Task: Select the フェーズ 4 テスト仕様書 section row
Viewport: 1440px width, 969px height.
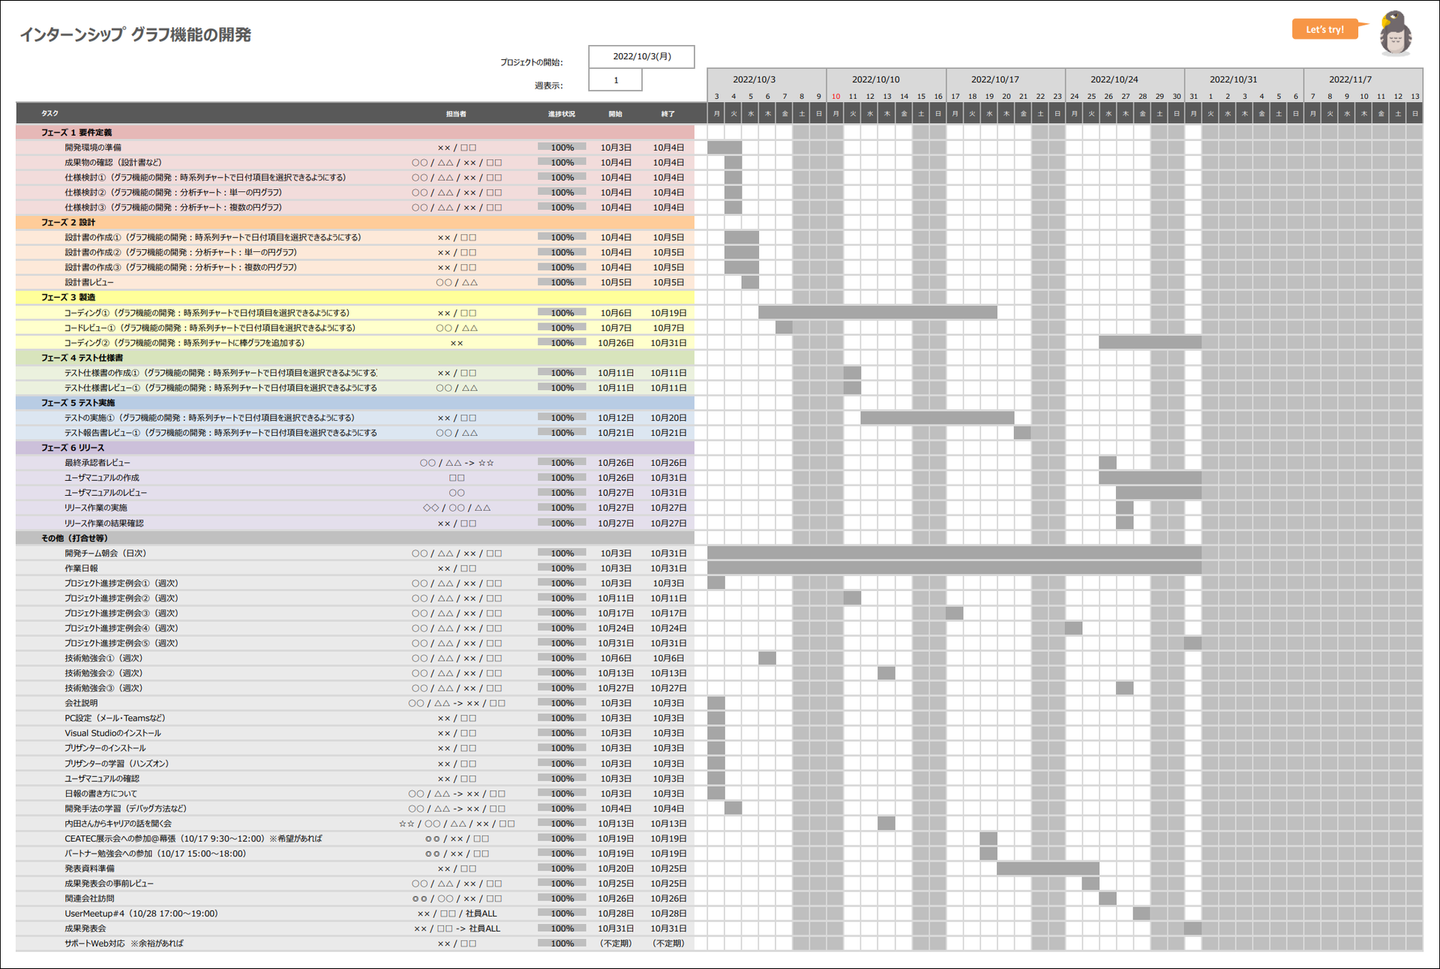Action: 355,357
